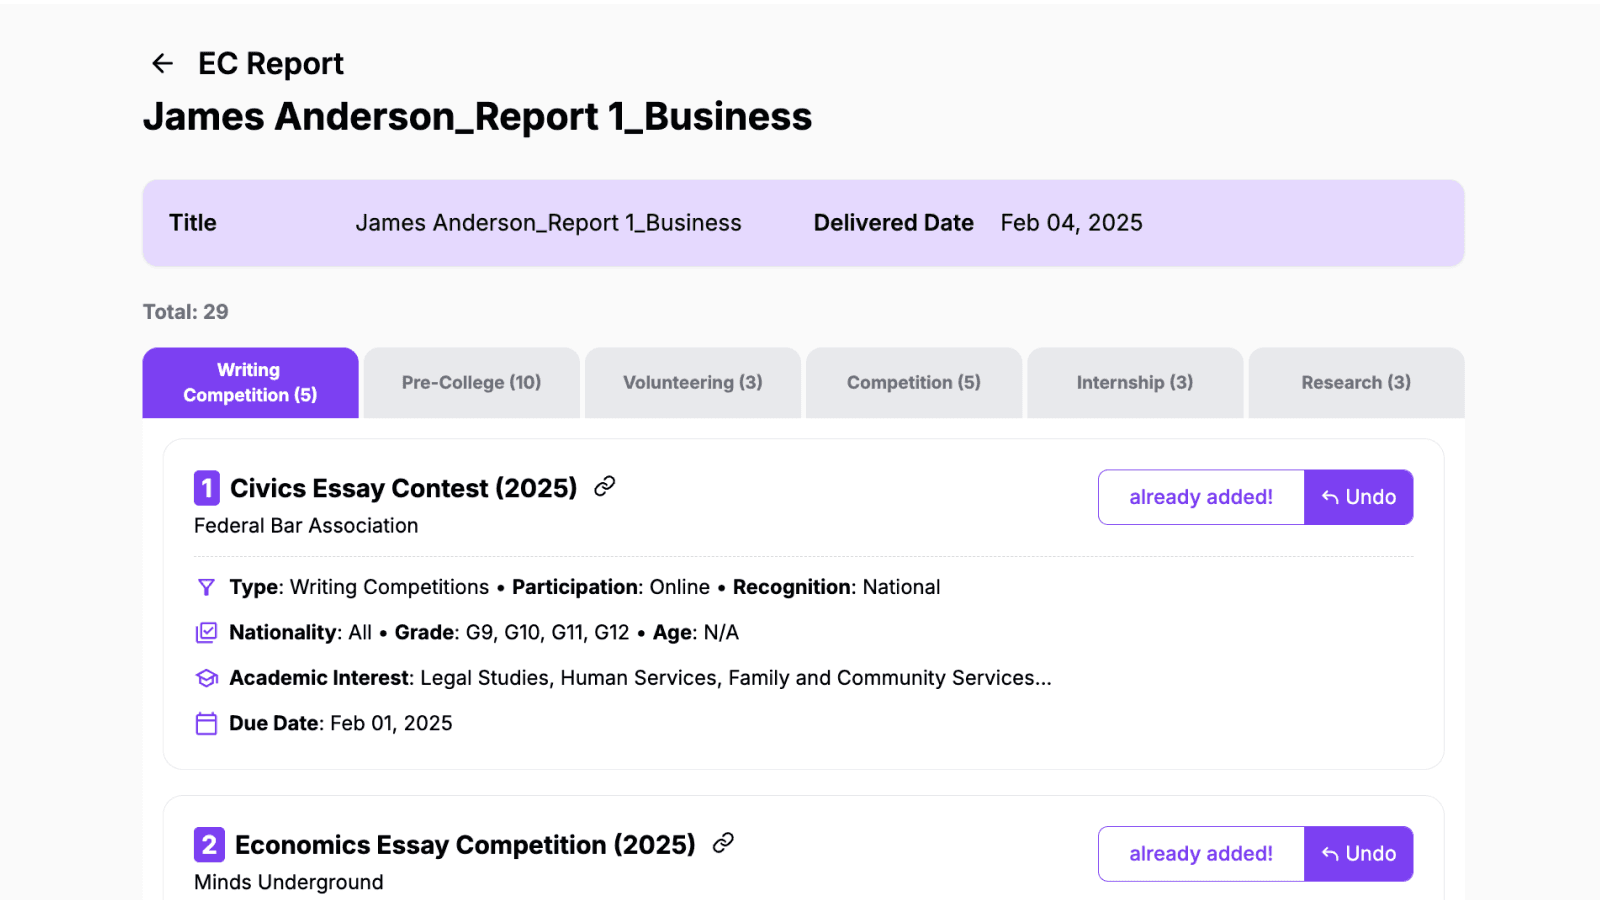View the Internship tab

(1135, 382)
